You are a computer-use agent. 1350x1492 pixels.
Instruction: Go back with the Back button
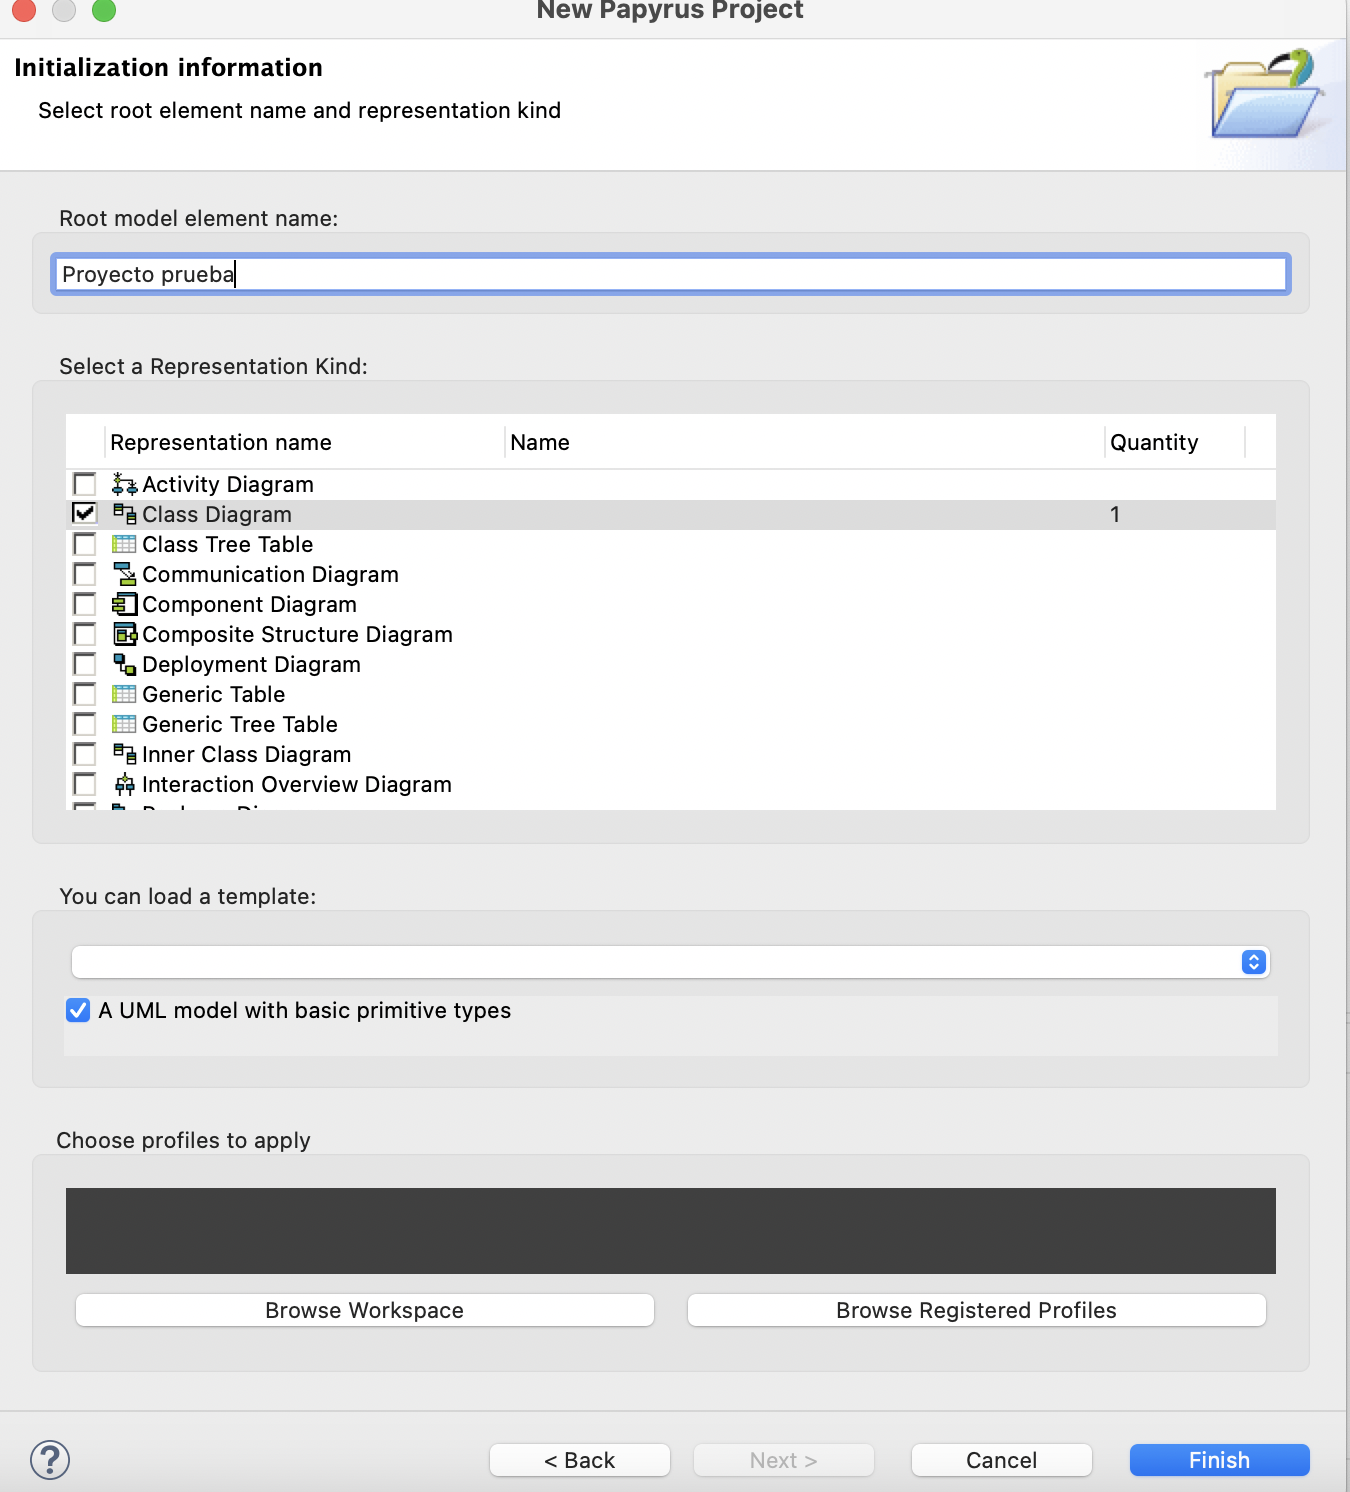point(579,1460)
